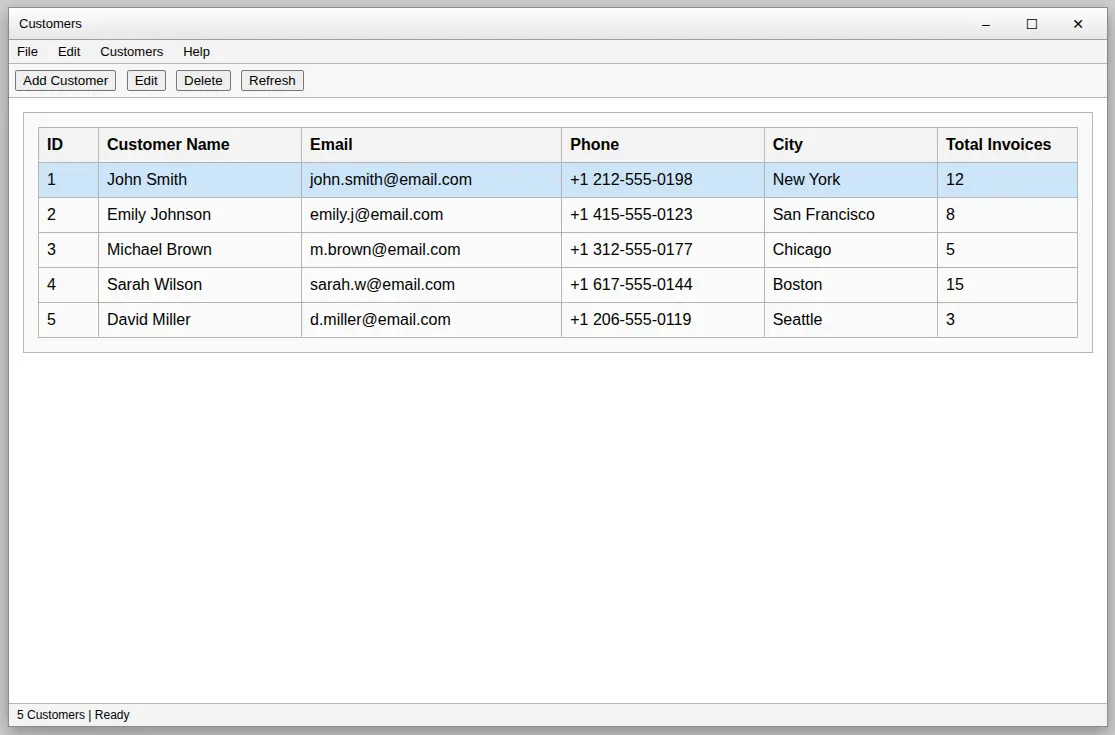This screenshot has width=1115, height=735.
Task: Click the Total Invoices column header
Action: (x=998, y=145)
